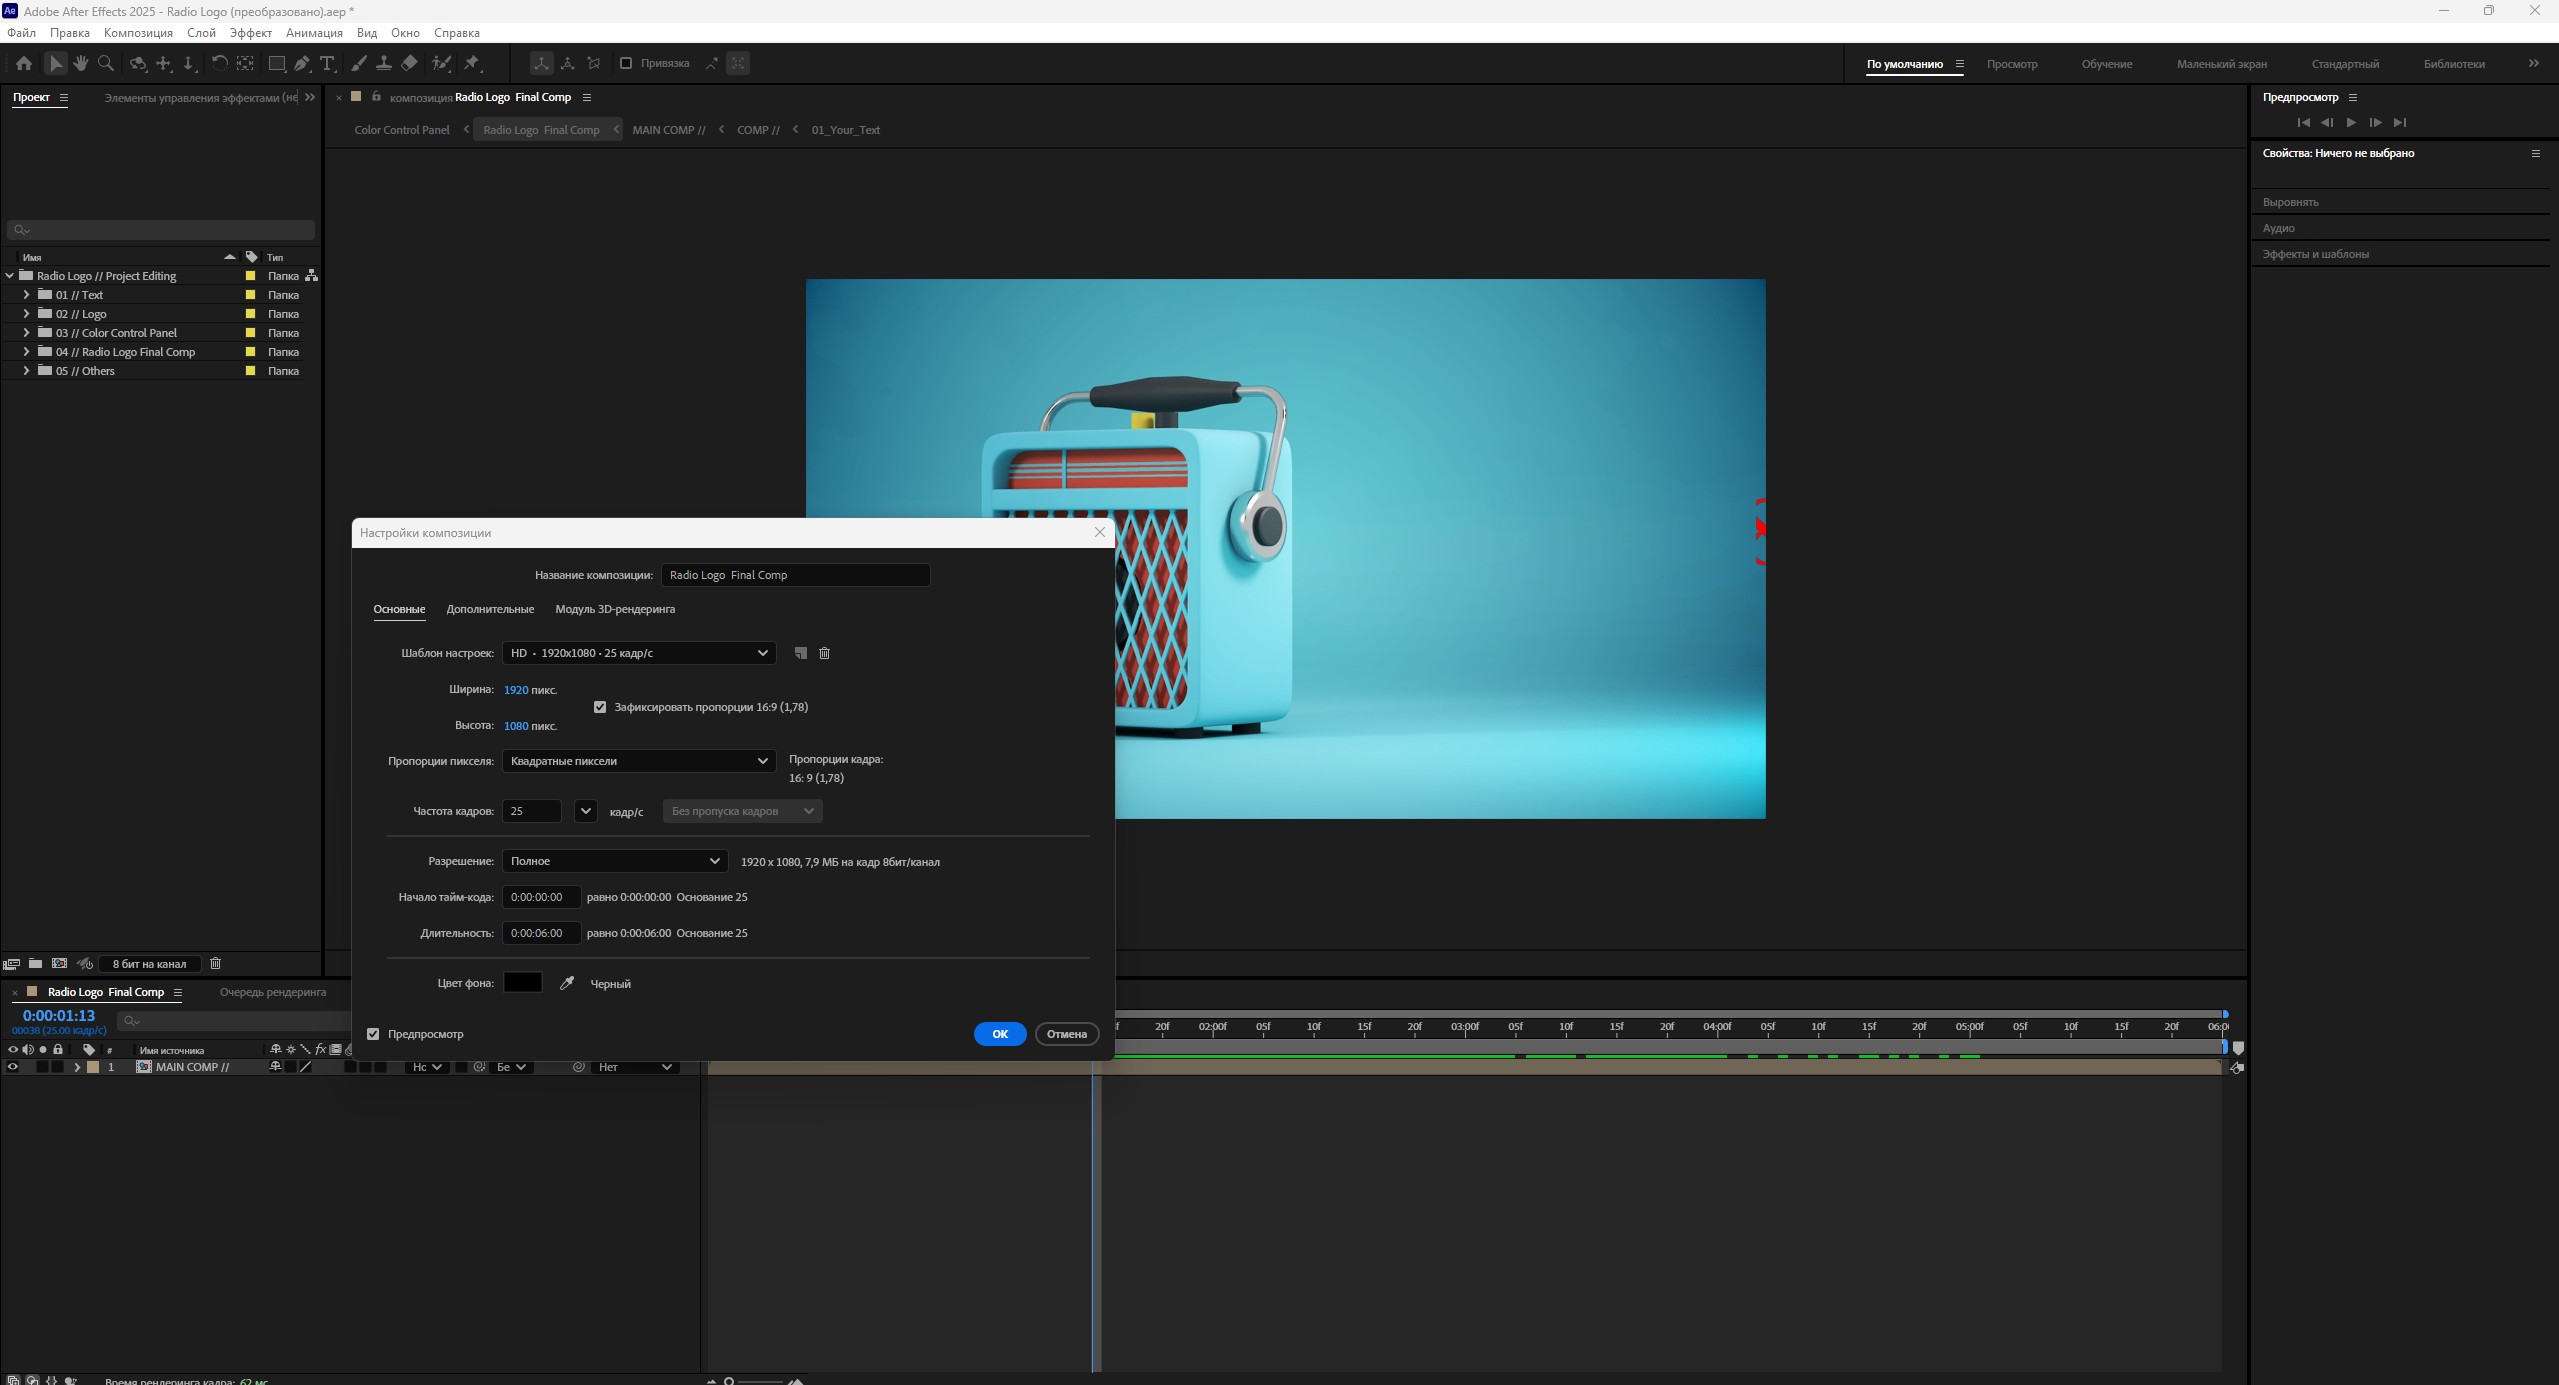Screen dimensions: 2559x1385
Task: Open the Шаблон настроек preset dropdown
Action: pos(639,653)
